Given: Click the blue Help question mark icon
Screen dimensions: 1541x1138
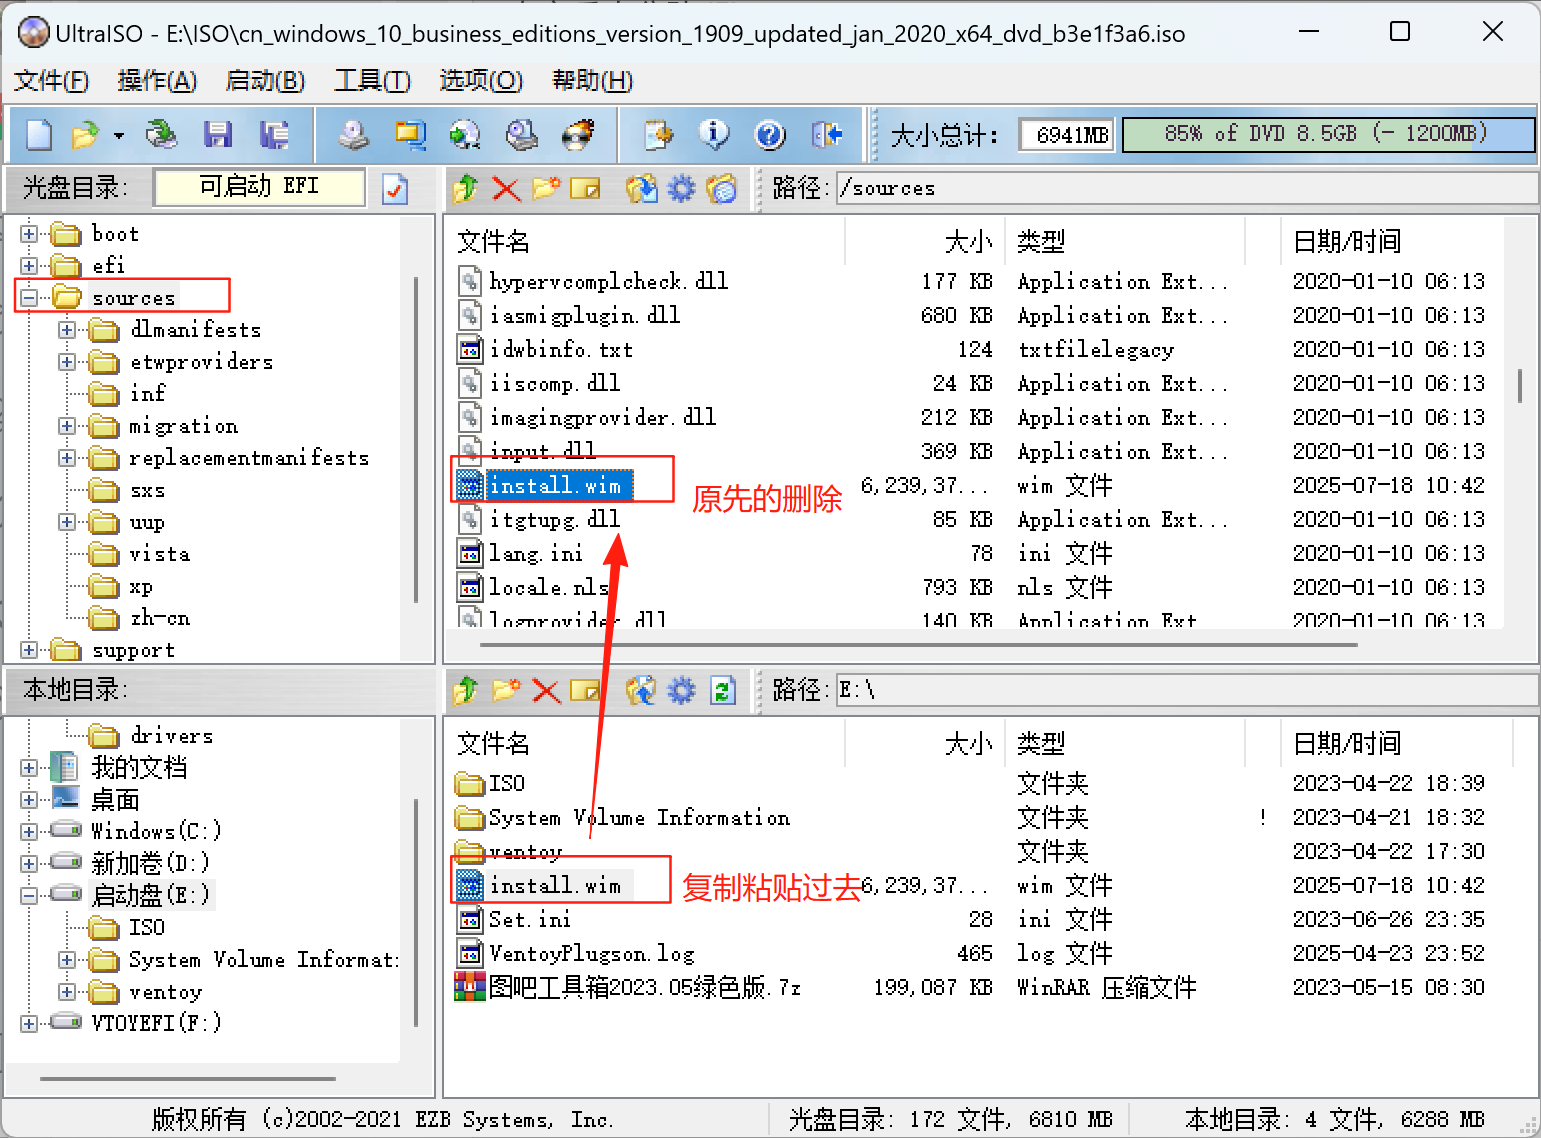Looking at the screenshot, I should tap(769, 134).
